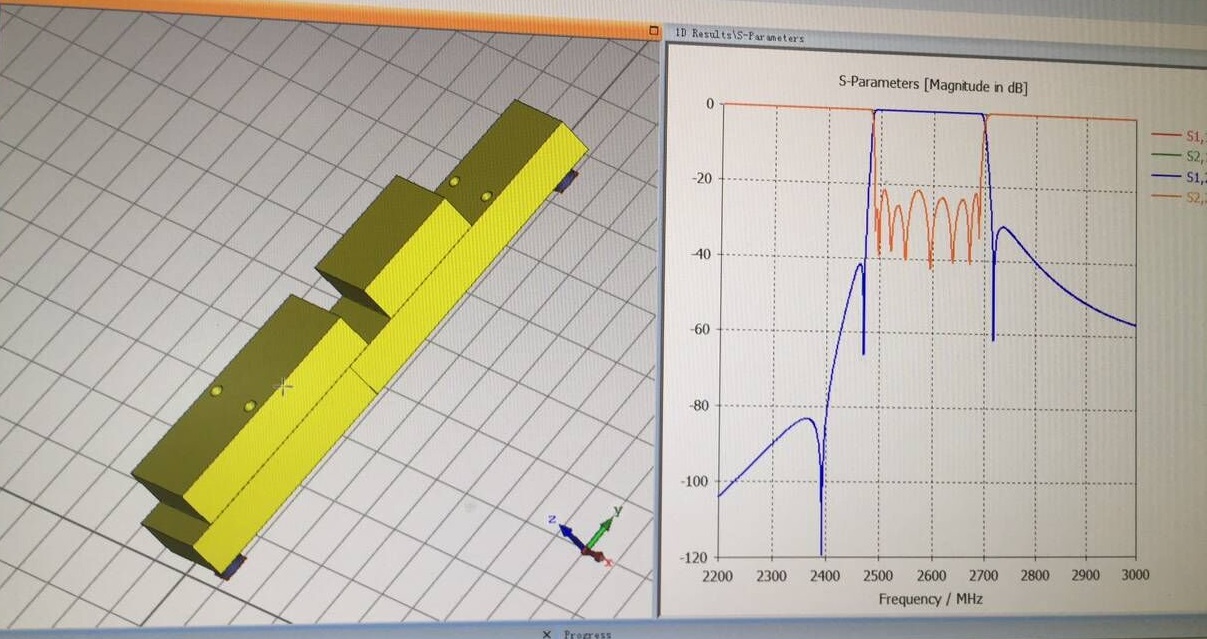
Task: Close the Progress panel with its X
Action: (x=546, y=634)
